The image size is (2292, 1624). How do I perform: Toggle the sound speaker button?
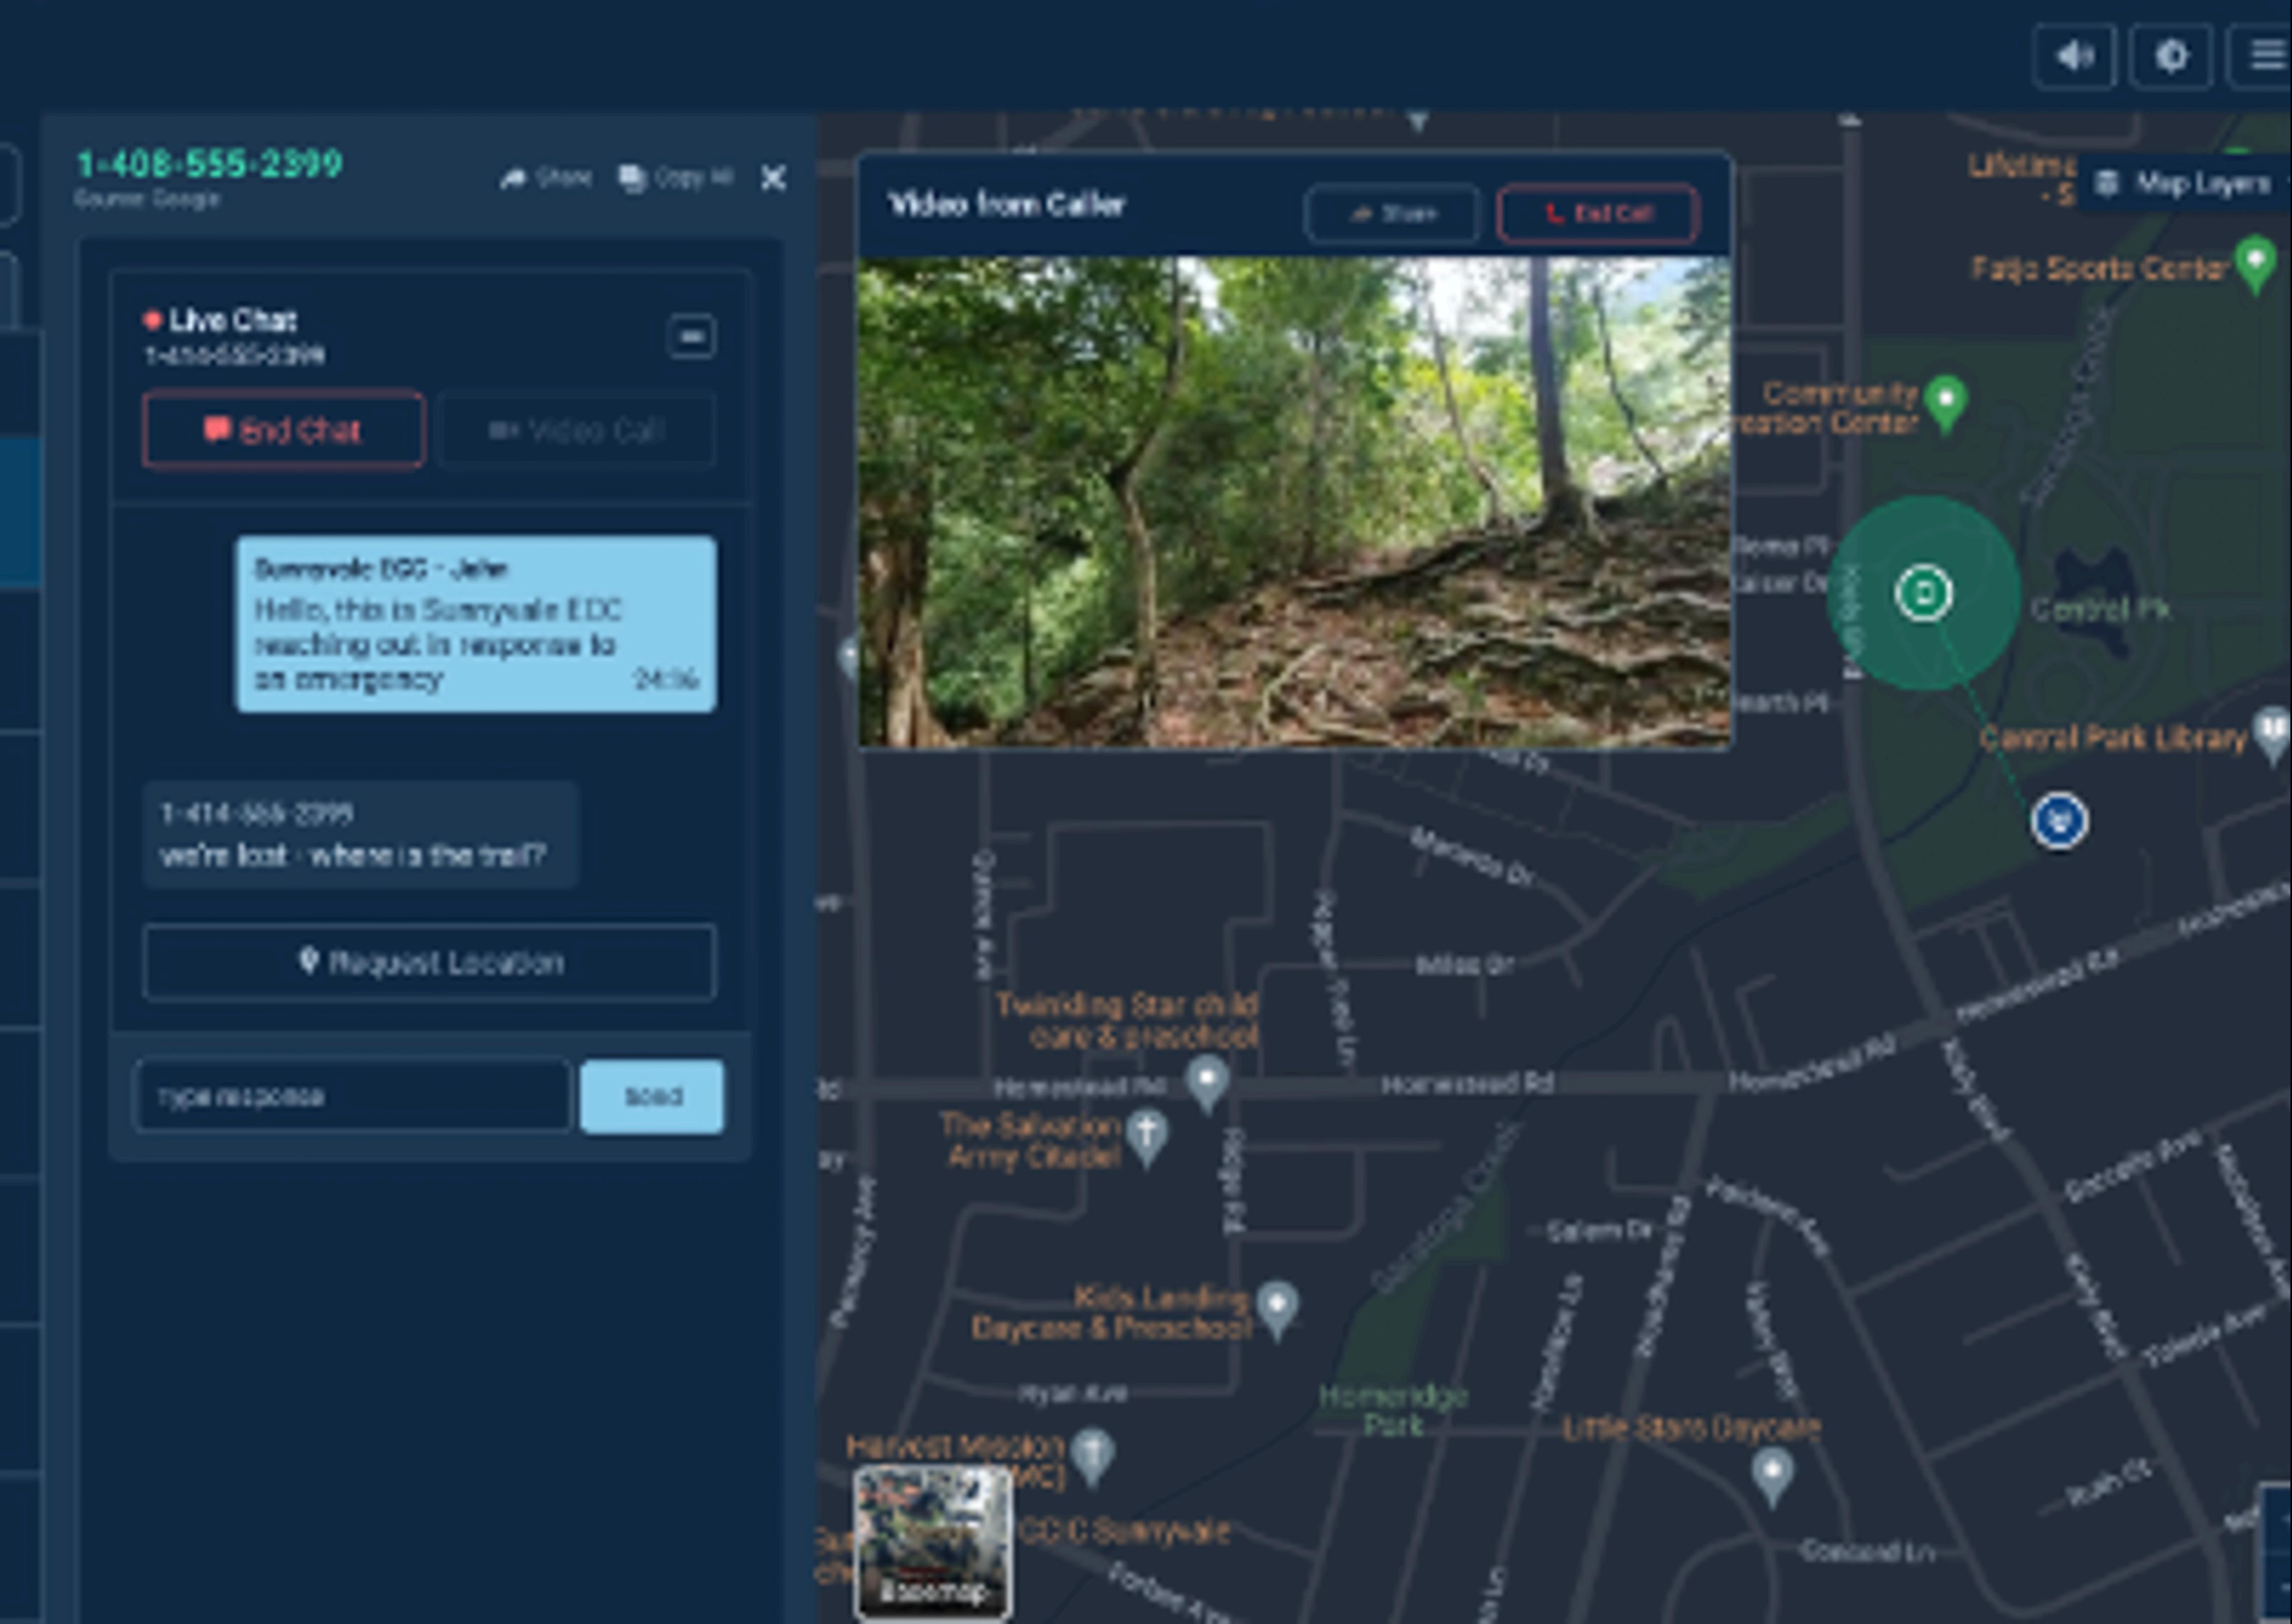[2074, 56]
